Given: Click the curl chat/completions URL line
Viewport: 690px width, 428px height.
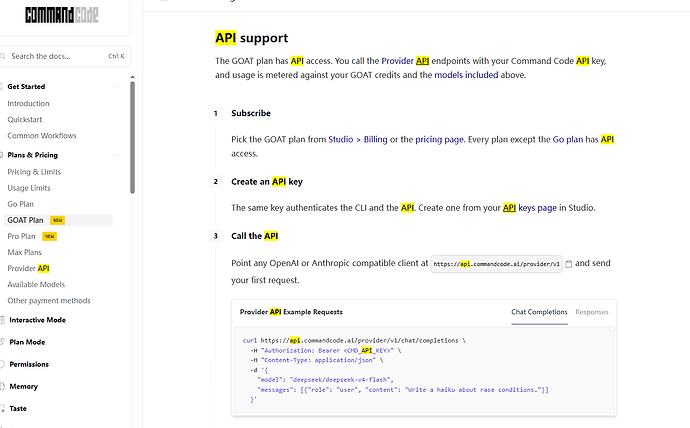Looking at the screenshot, I should point(354,340).
